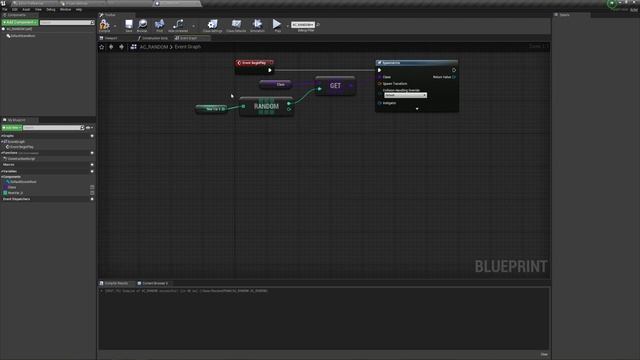Screen dimensions: 640x360
Task: Switch to the Construction Script tab
Action: click(153, 38)
